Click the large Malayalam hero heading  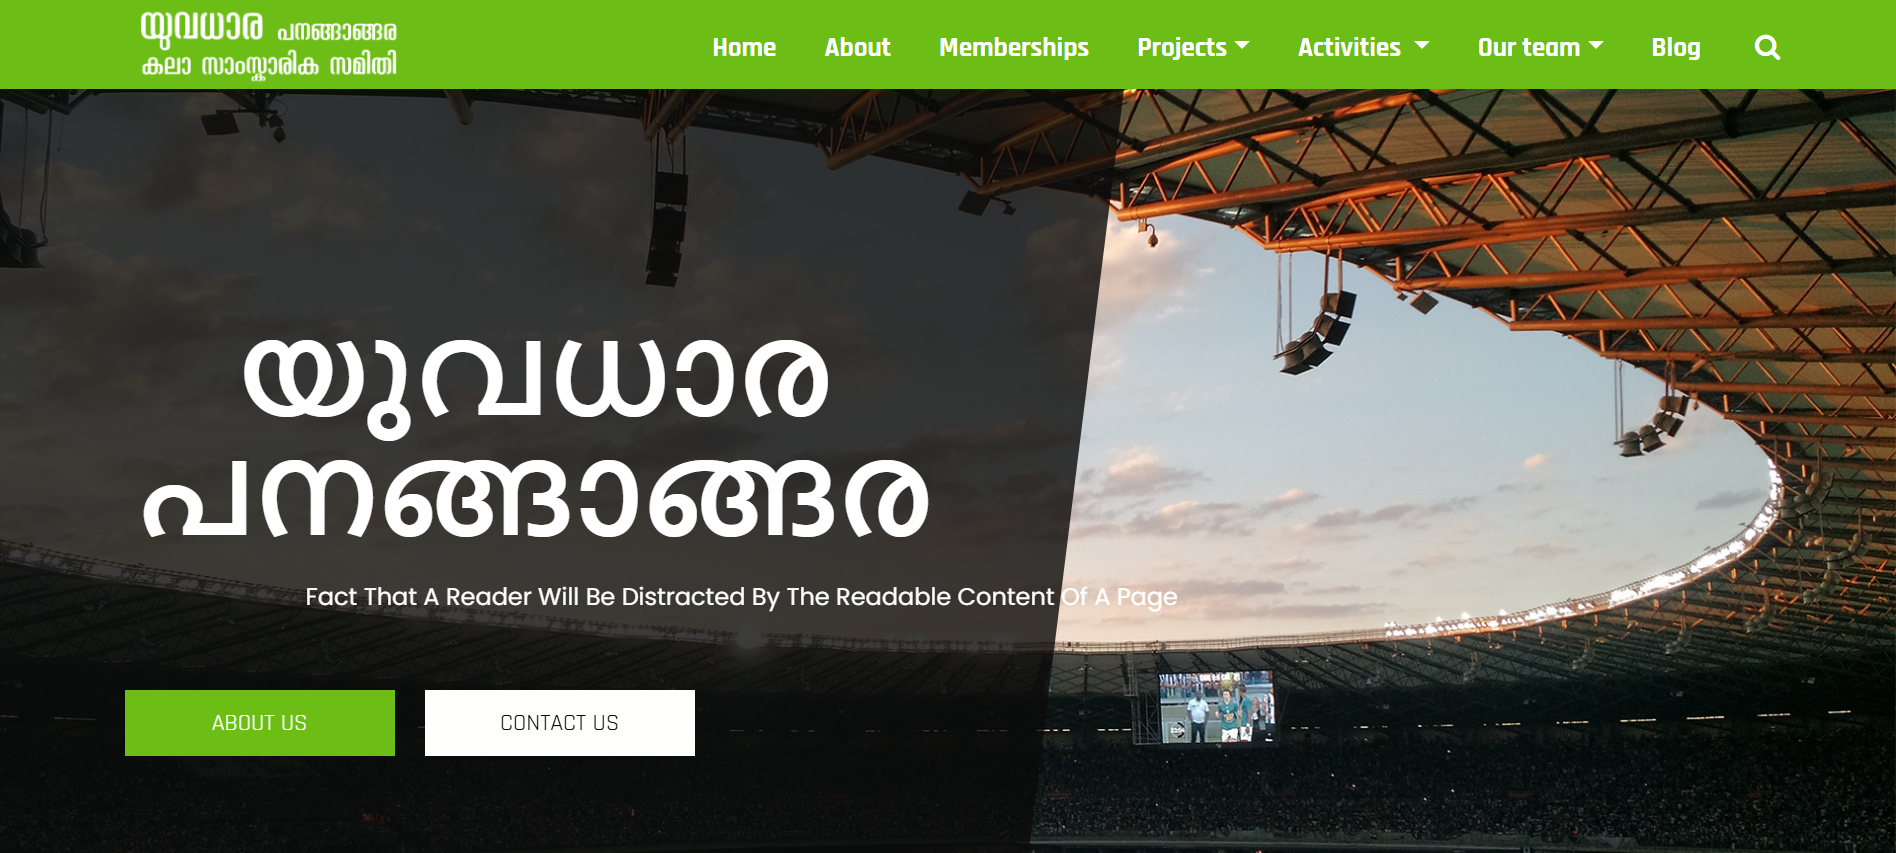tap(536, 437)
